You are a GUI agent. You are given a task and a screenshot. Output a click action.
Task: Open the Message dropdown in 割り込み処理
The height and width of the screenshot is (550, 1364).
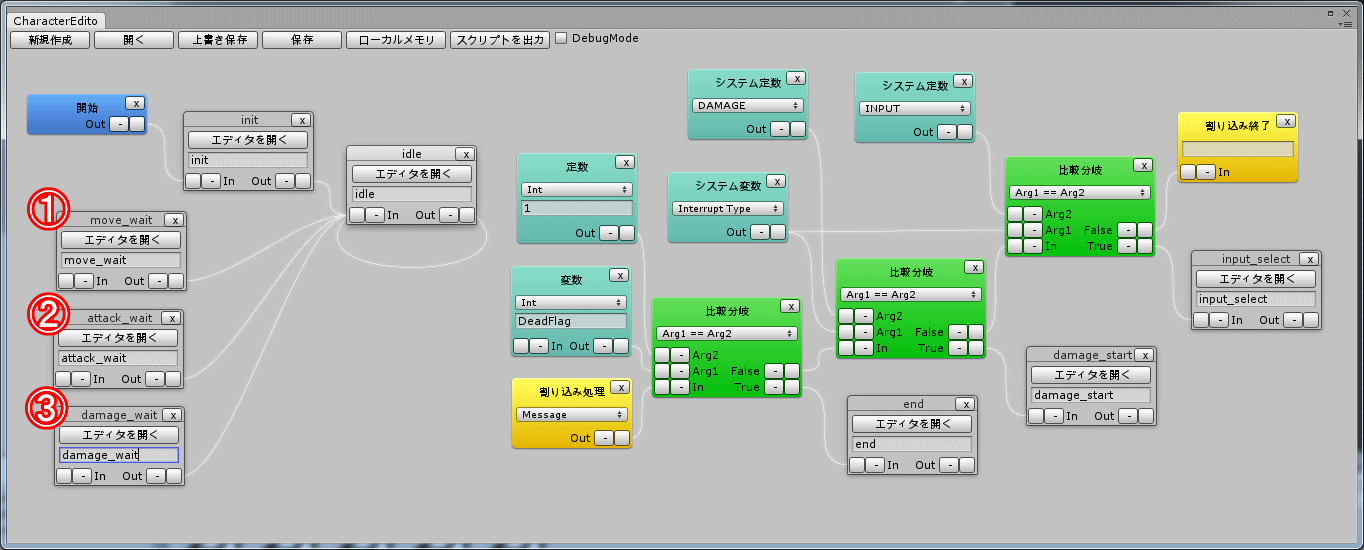[572, 414]
